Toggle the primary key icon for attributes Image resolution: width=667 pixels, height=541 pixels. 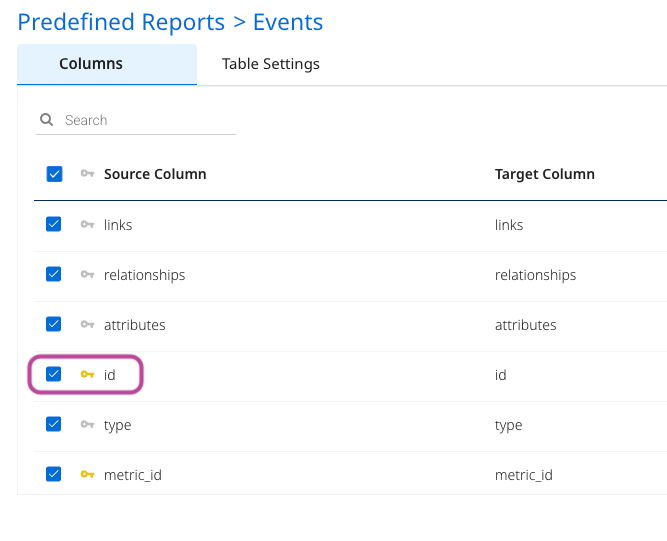(87, 325)
